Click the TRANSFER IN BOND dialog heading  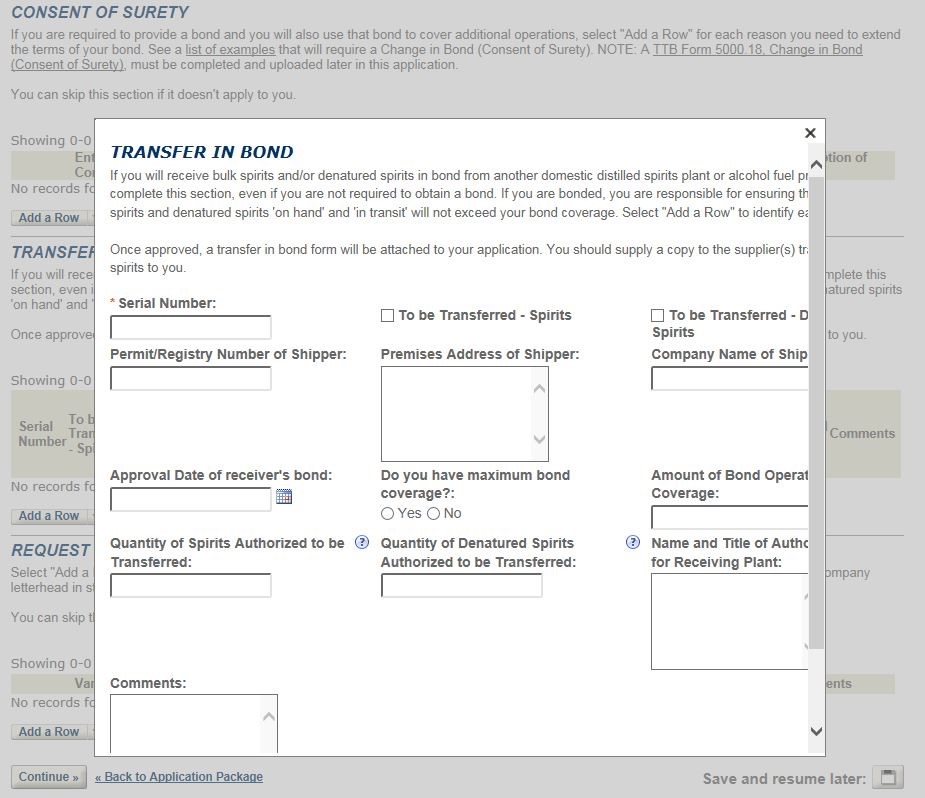point(202,152)
